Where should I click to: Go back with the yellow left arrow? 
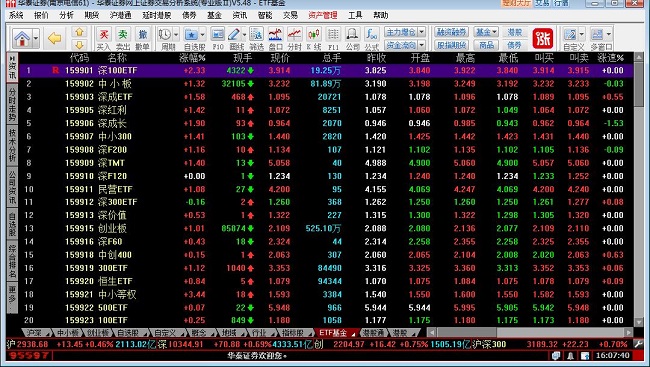pos(54,38)
